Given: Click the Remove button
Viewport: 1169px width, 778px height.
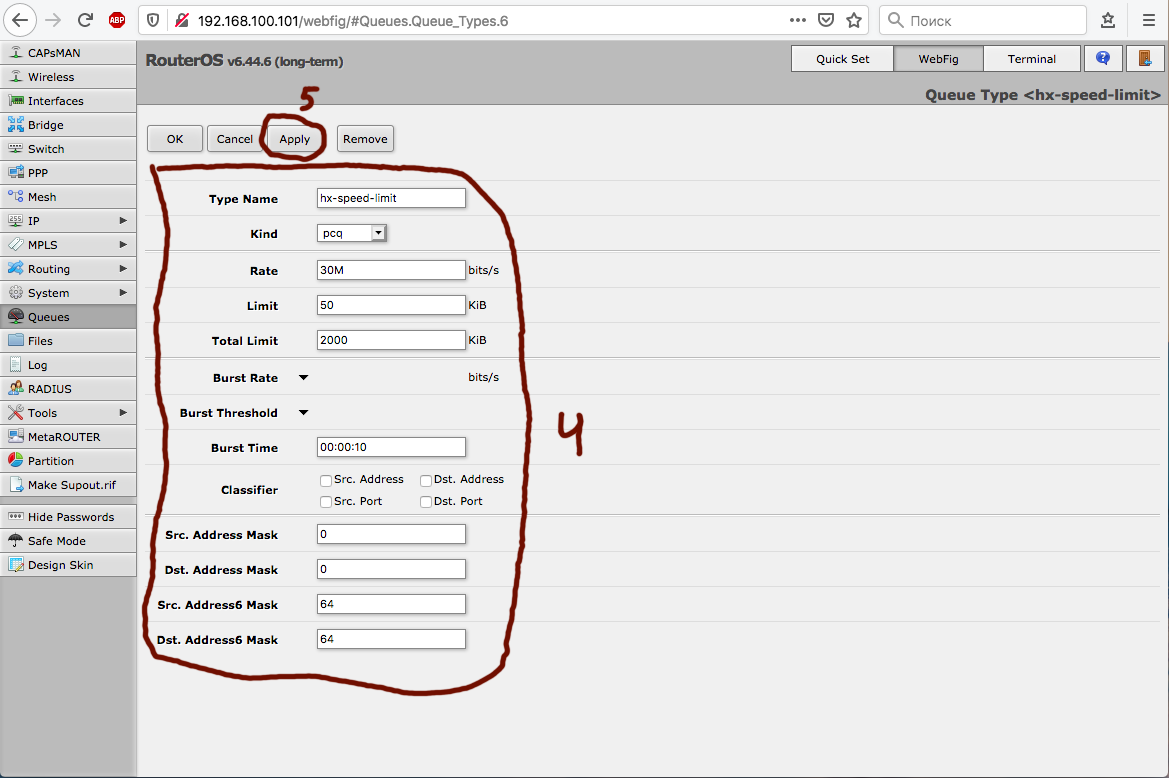Looking at the screenshot, I should click(x=365, y=139).
